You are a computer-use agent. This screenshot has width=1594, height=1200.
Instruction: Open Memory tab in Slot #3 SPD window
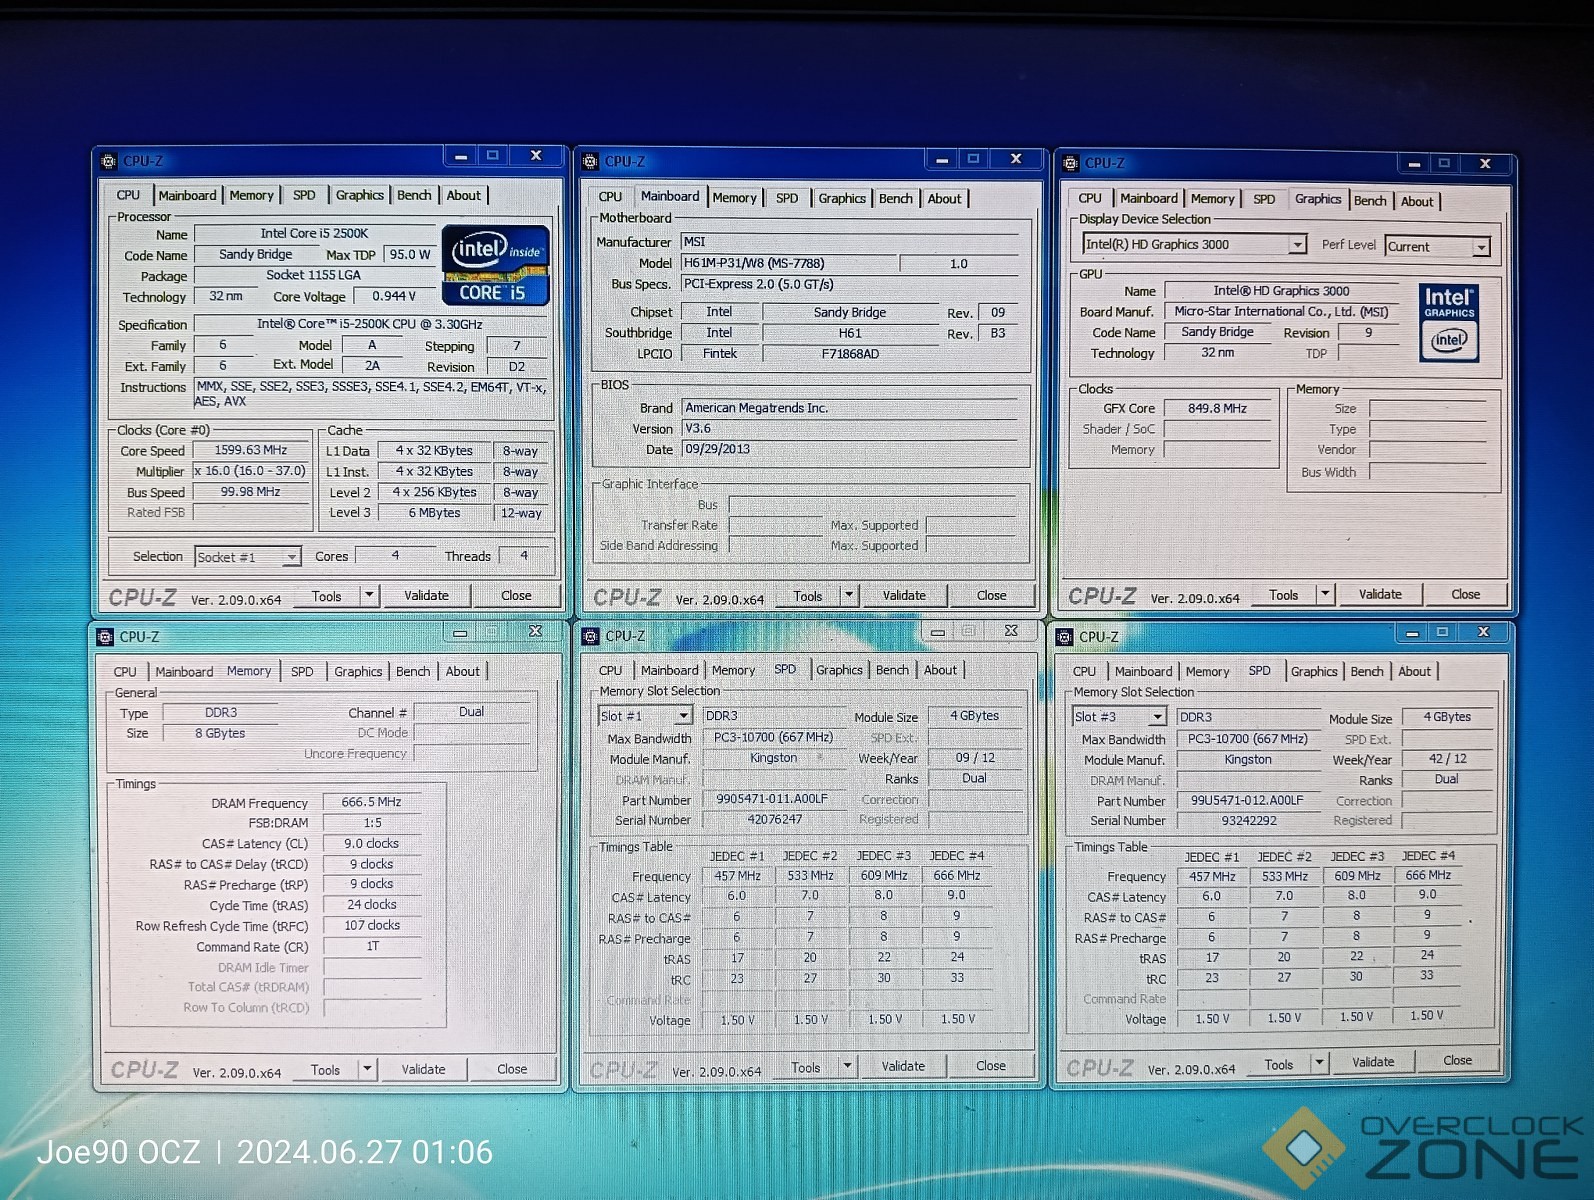click(1207, 671)
